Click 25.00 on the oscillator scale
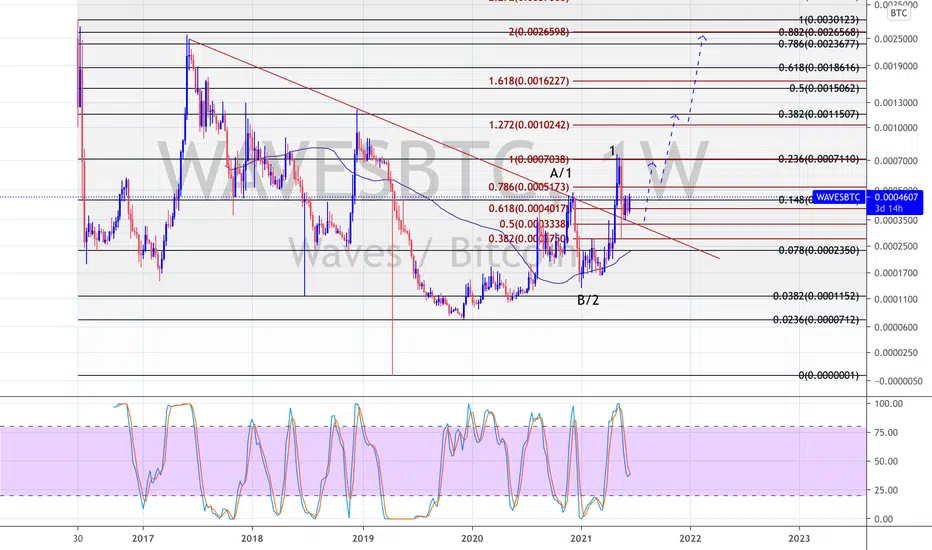The image size is (932, 550). point(887,490)
